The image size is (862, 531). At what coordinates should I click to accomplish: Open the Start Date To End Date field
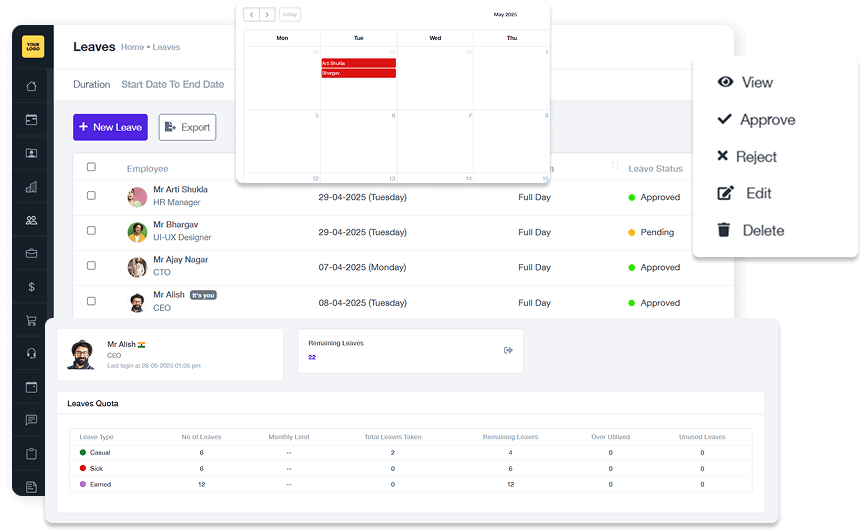173,84
